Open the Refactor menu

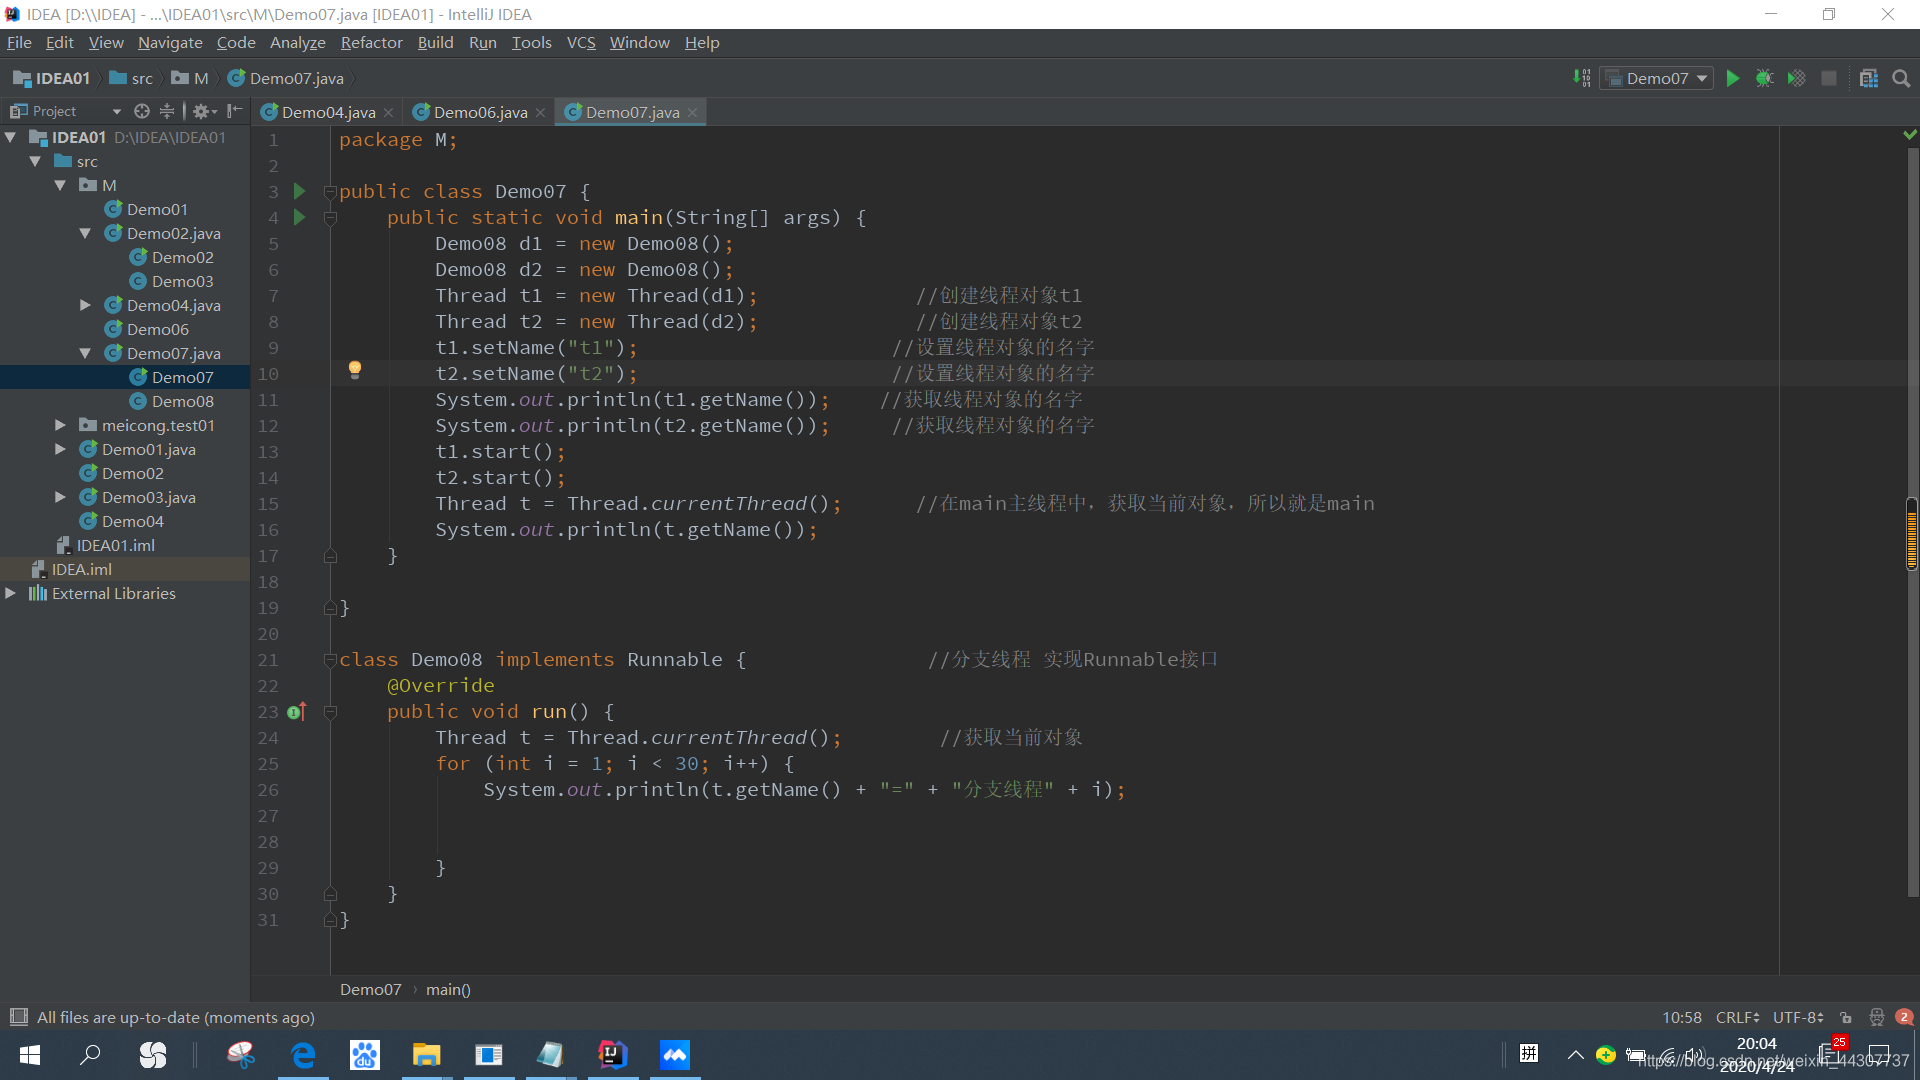[x=371, y=42]
